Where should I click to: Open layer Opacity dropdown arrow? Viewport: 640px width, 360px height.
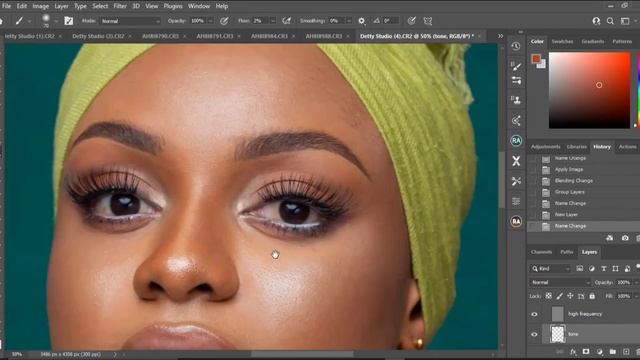click(635, 282)
